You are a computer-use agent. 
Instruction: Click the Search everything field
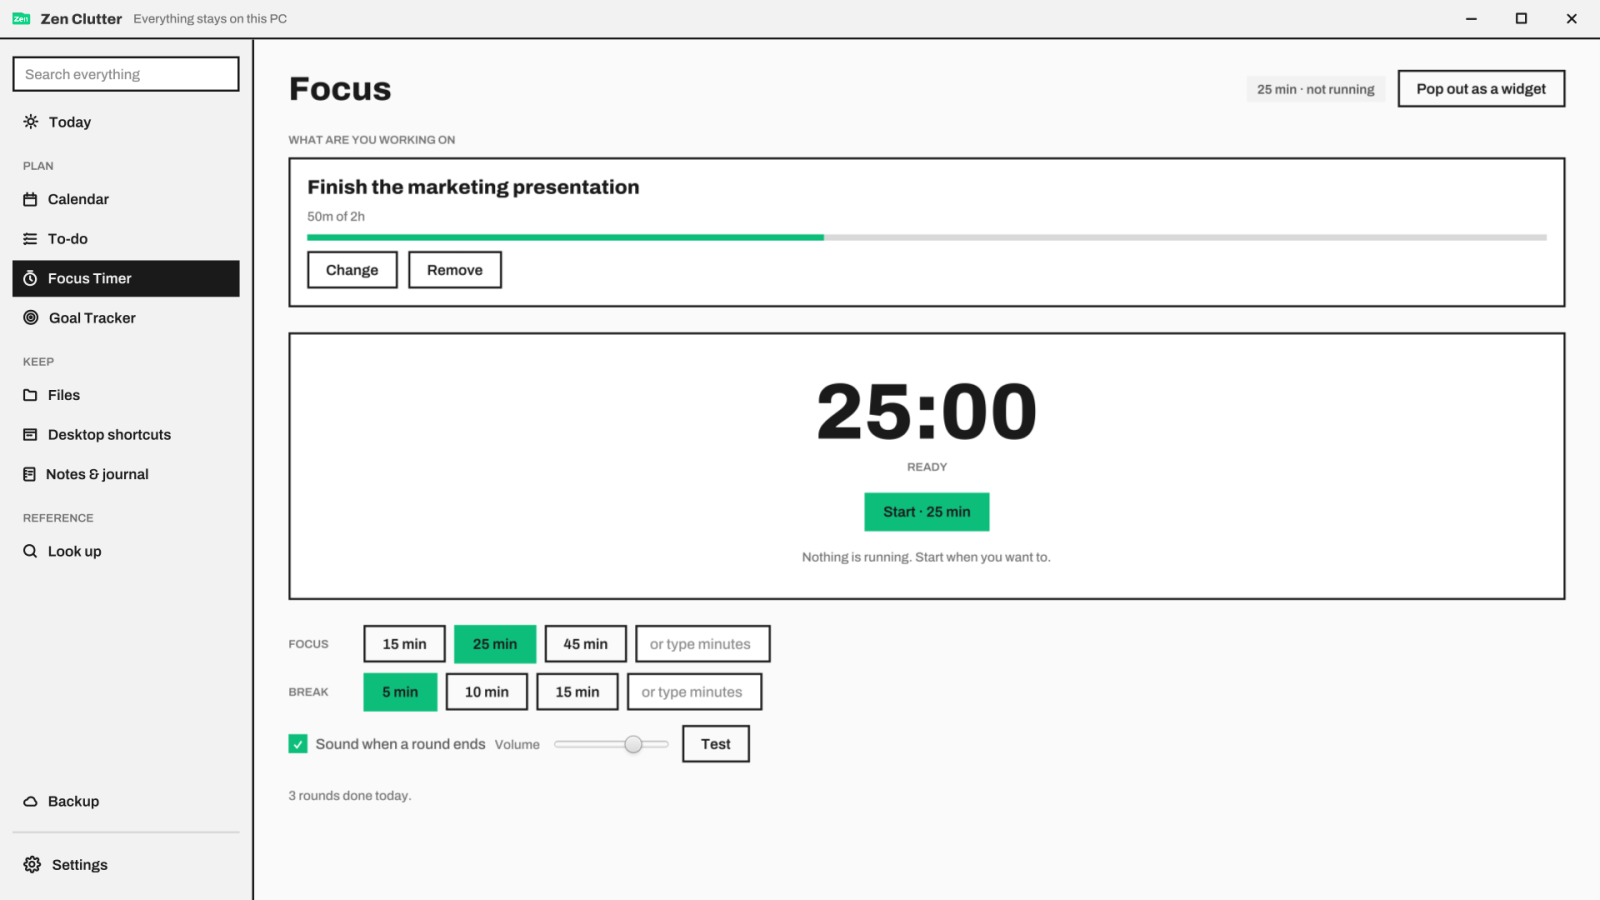click(126, 74)
